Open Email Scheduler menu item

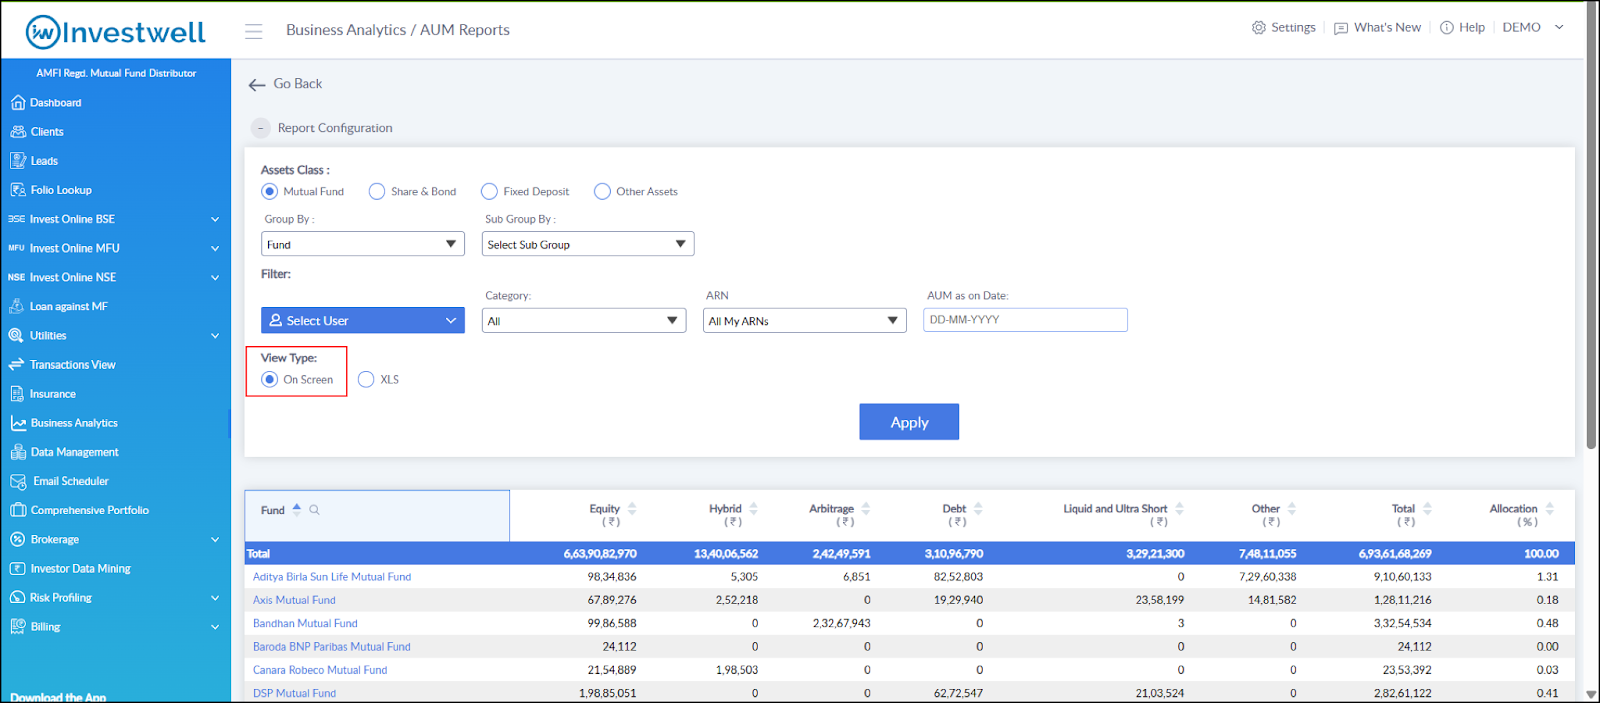[x=71, y=481]
